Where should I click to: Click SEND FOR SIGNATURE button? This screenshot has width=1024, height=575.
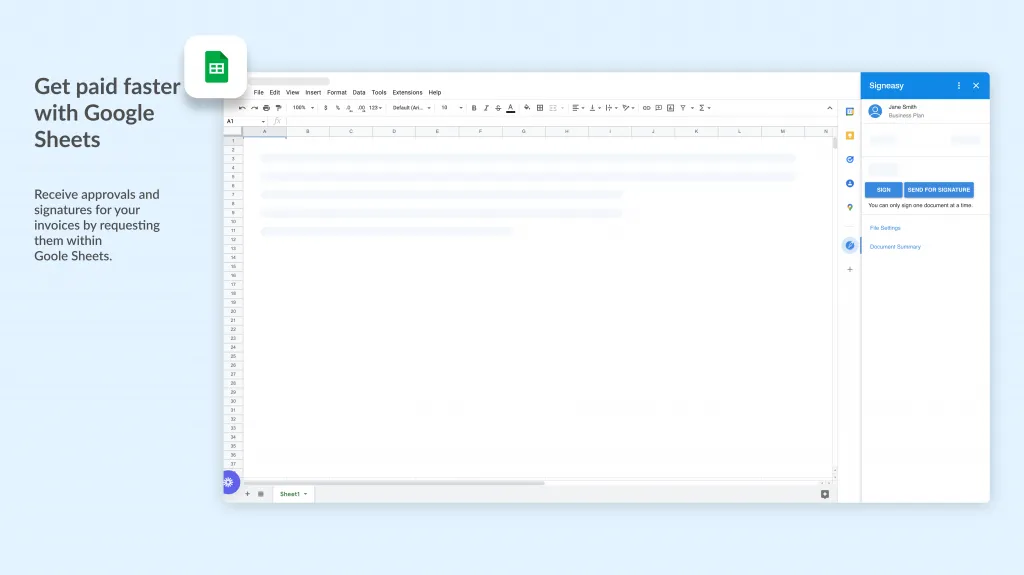[x=938, y=189]
